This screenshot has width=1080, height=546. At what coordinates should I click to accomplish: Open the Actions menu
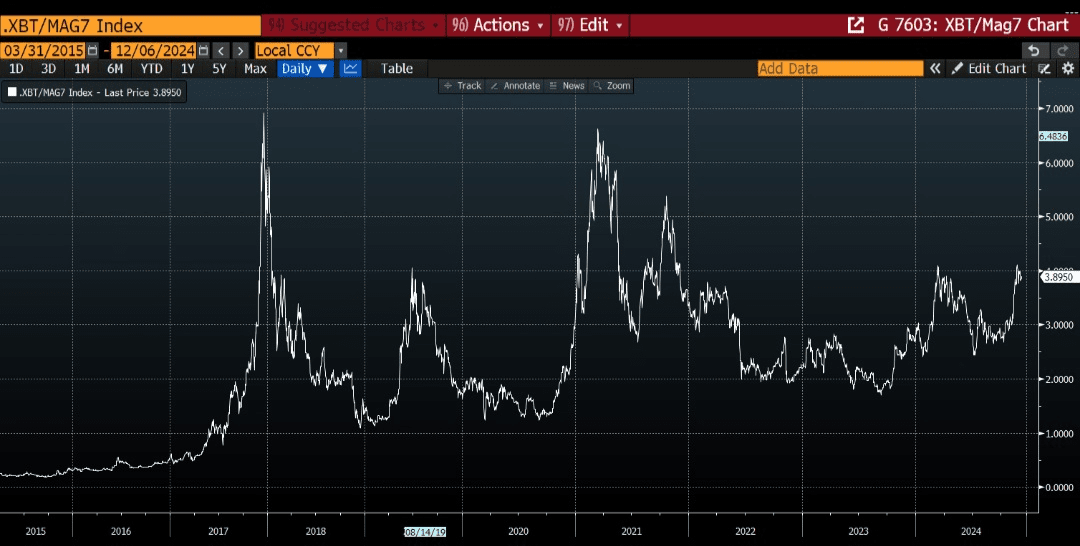click(x=499, y=25)
